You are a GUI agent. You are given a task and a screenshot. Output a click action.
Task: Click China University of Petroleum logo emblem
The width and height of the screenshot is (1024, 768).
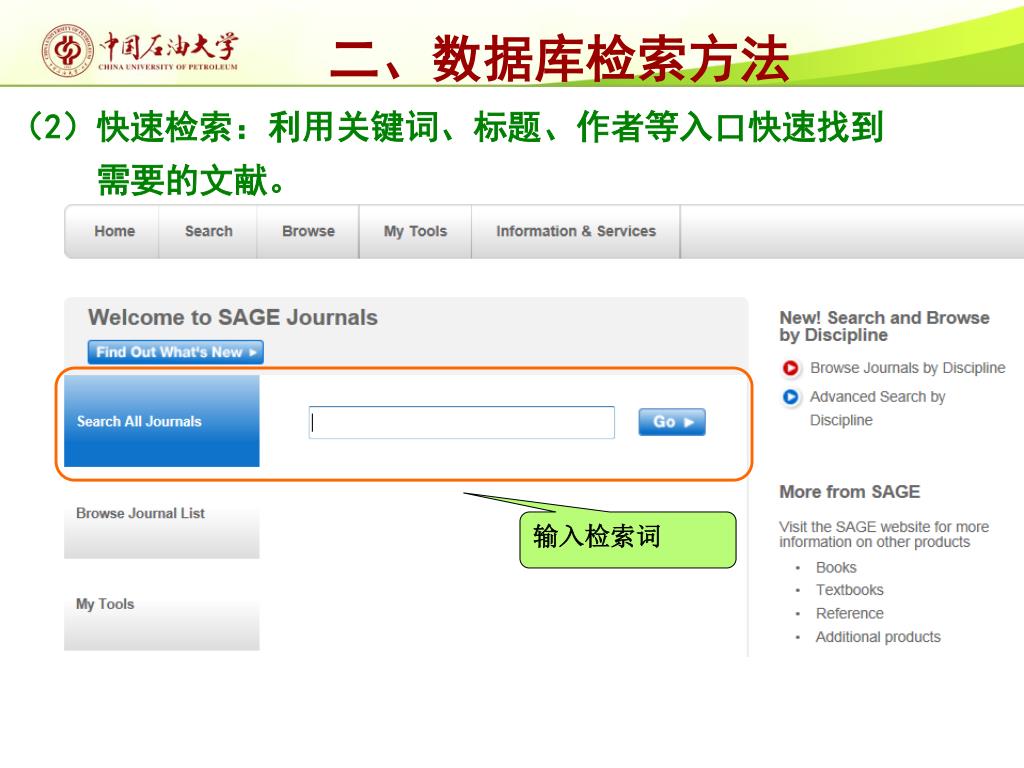(x=68, y=50)
